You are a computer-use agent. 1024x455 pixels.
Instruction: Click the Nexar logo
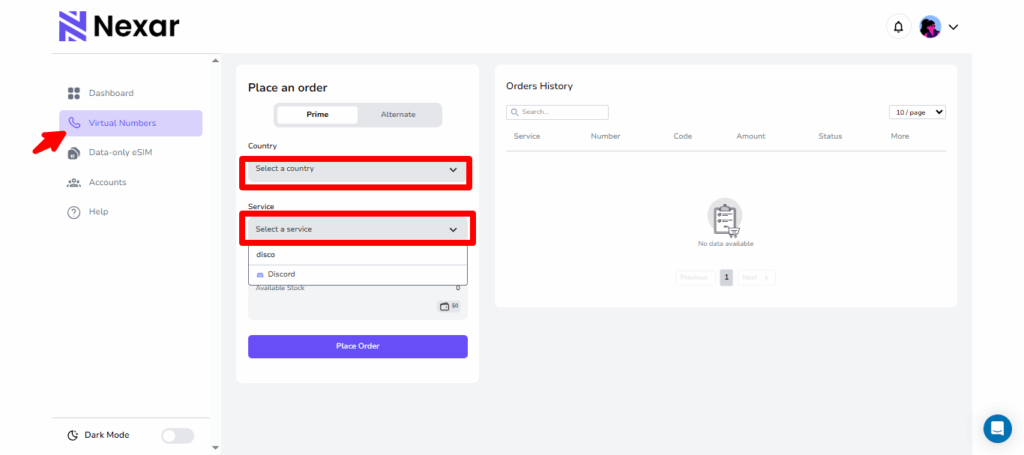[118, 26]
